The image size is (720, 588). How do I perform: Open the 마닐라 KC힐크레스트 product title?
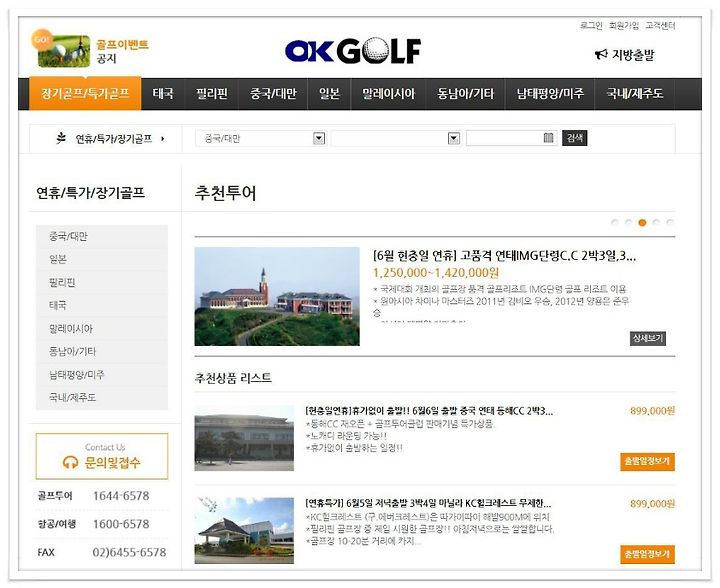pyautogui.click(x=428, y=503)
